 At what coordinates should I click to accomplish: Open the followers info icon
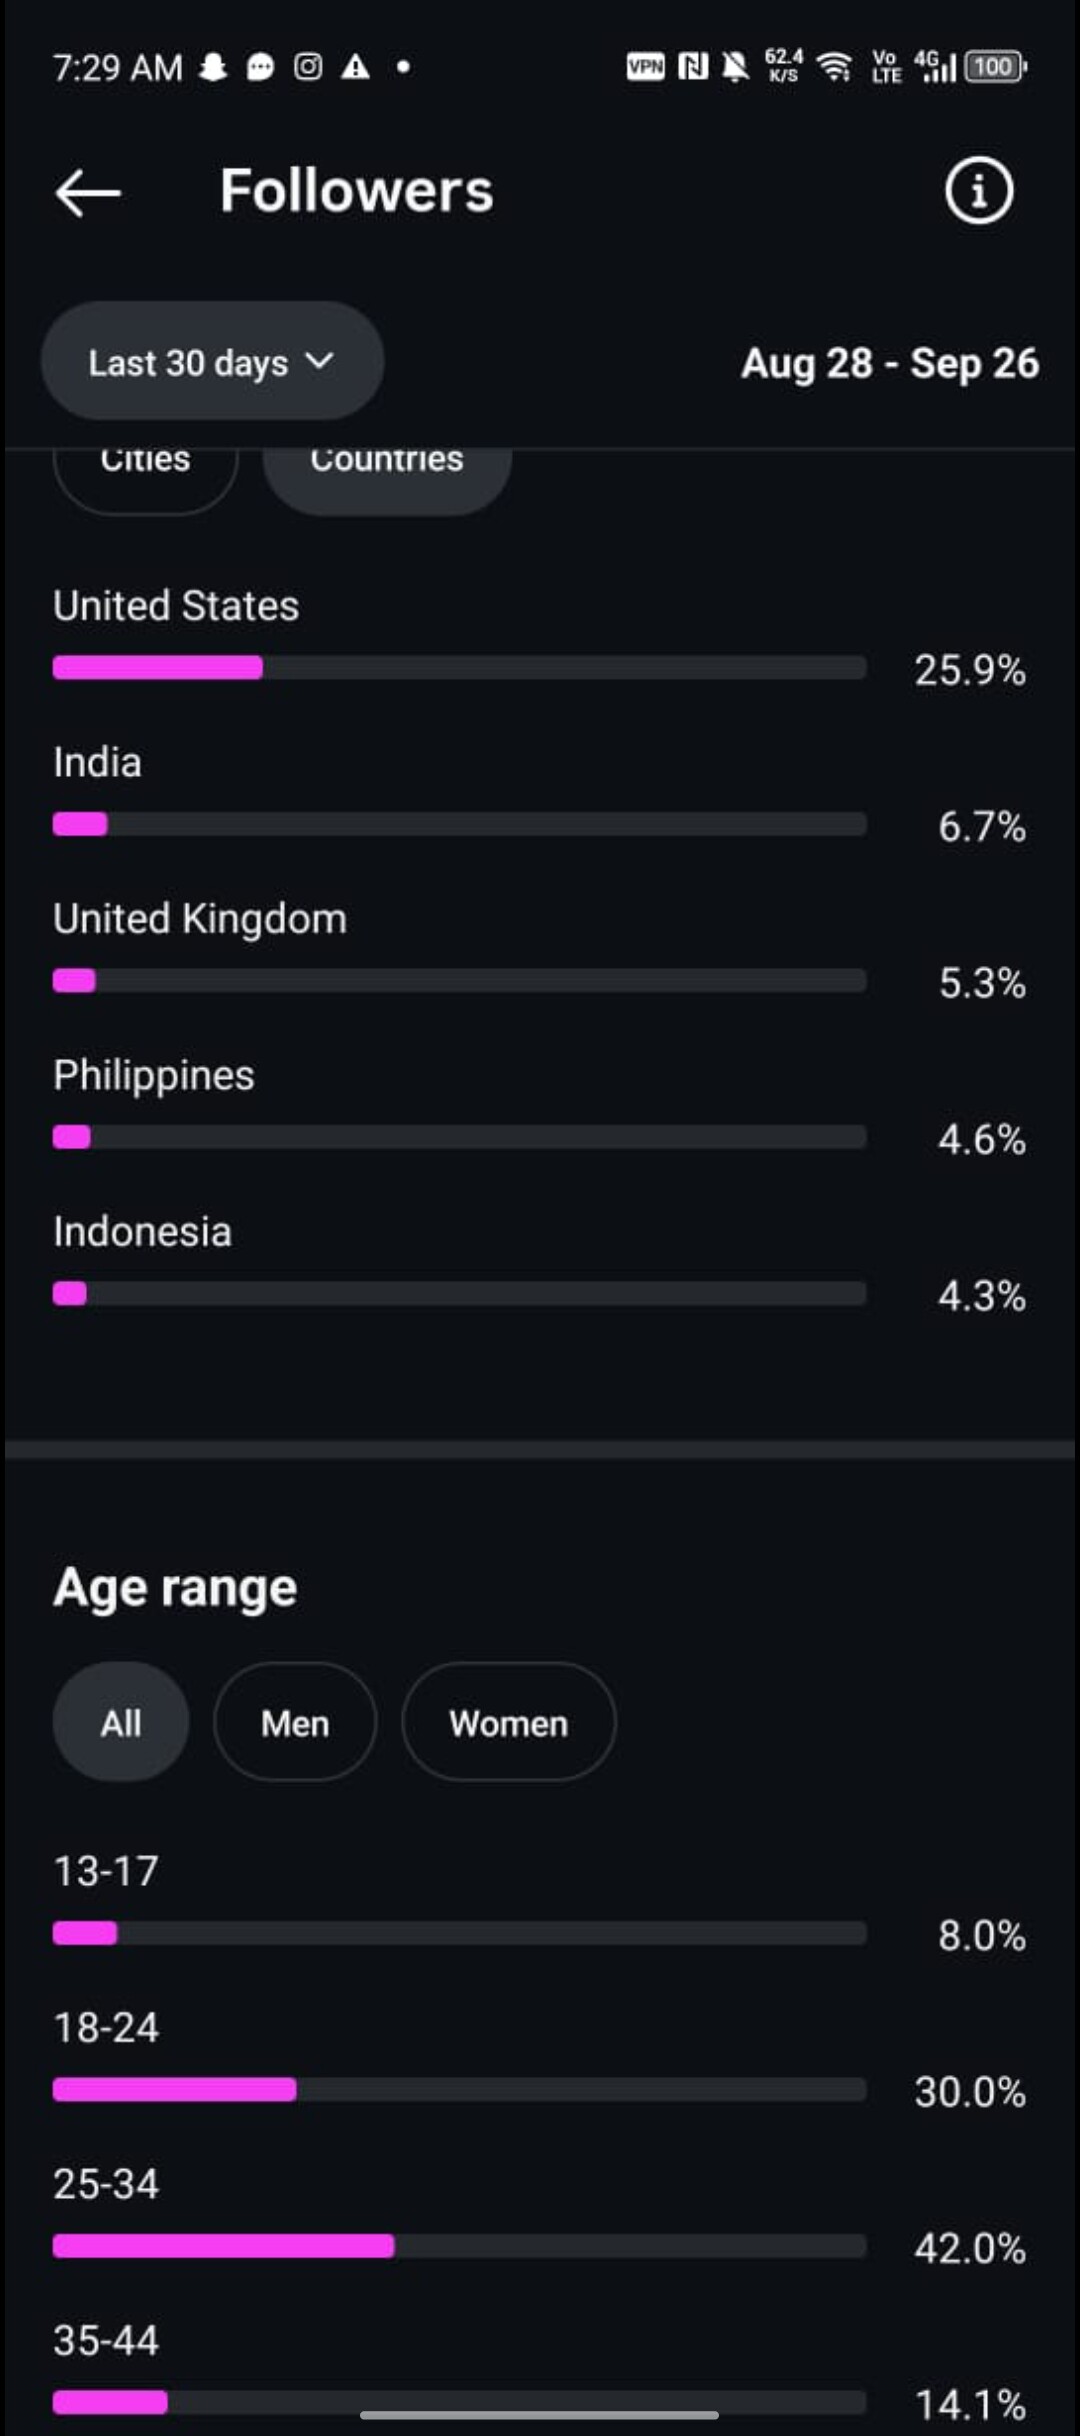pos(978,190)
